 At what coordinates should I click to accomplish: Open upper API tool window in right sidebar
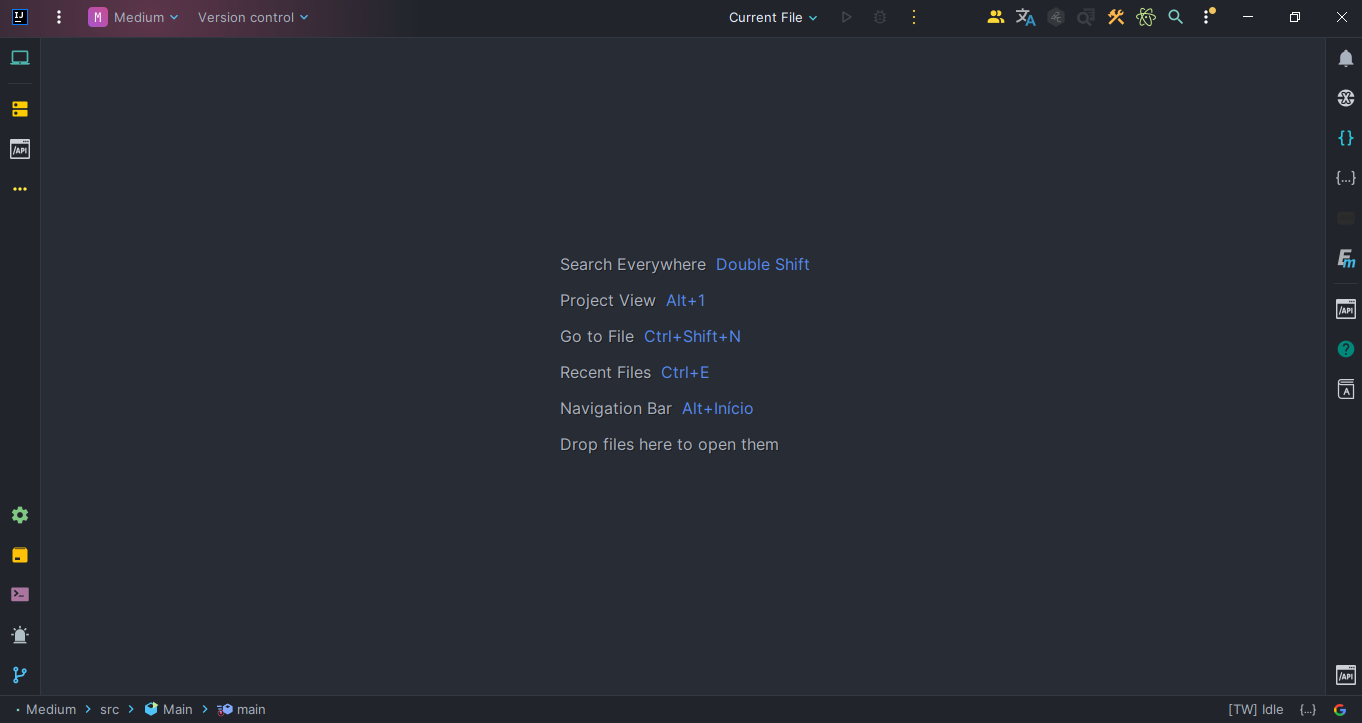1346,309
